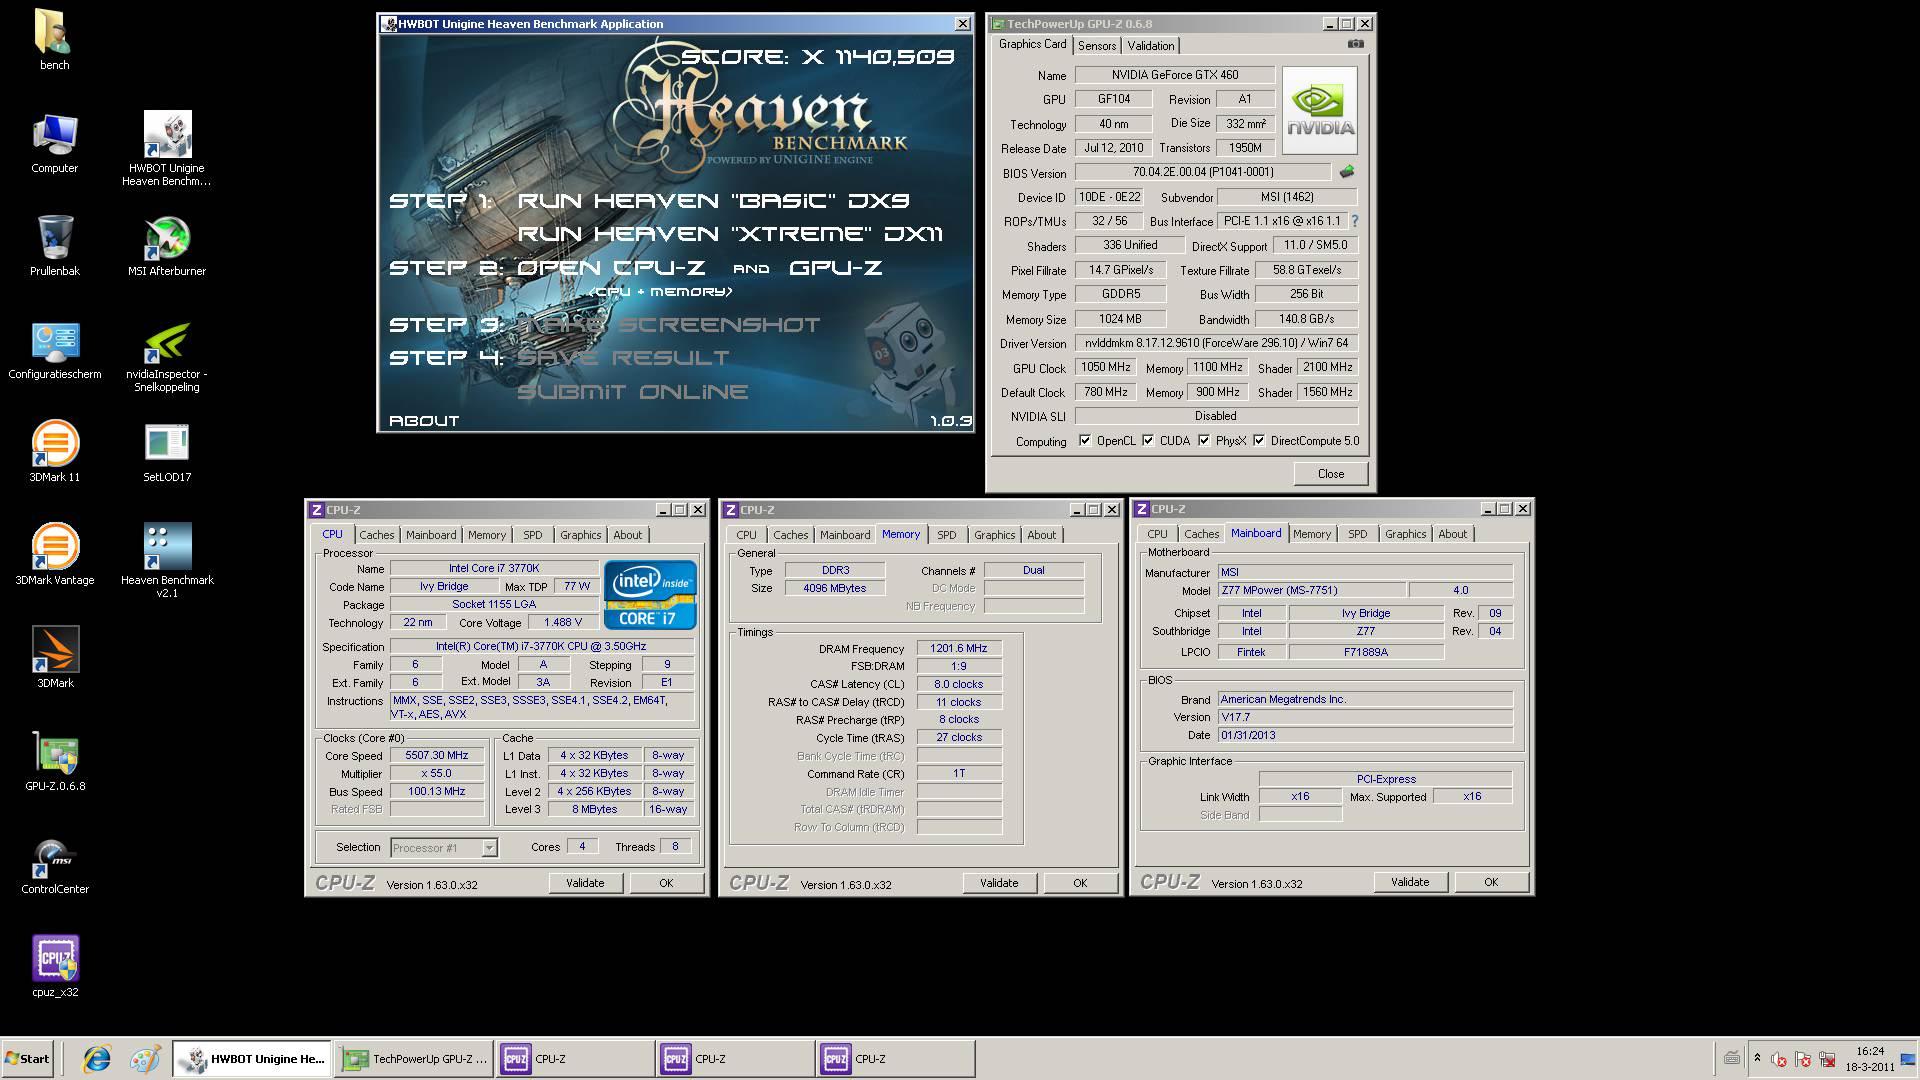Launch HWBOT Unigine Heaven Benchmark desktop icon
This screenshot has width=1920, height=1080.
click(x=167, y=148)
